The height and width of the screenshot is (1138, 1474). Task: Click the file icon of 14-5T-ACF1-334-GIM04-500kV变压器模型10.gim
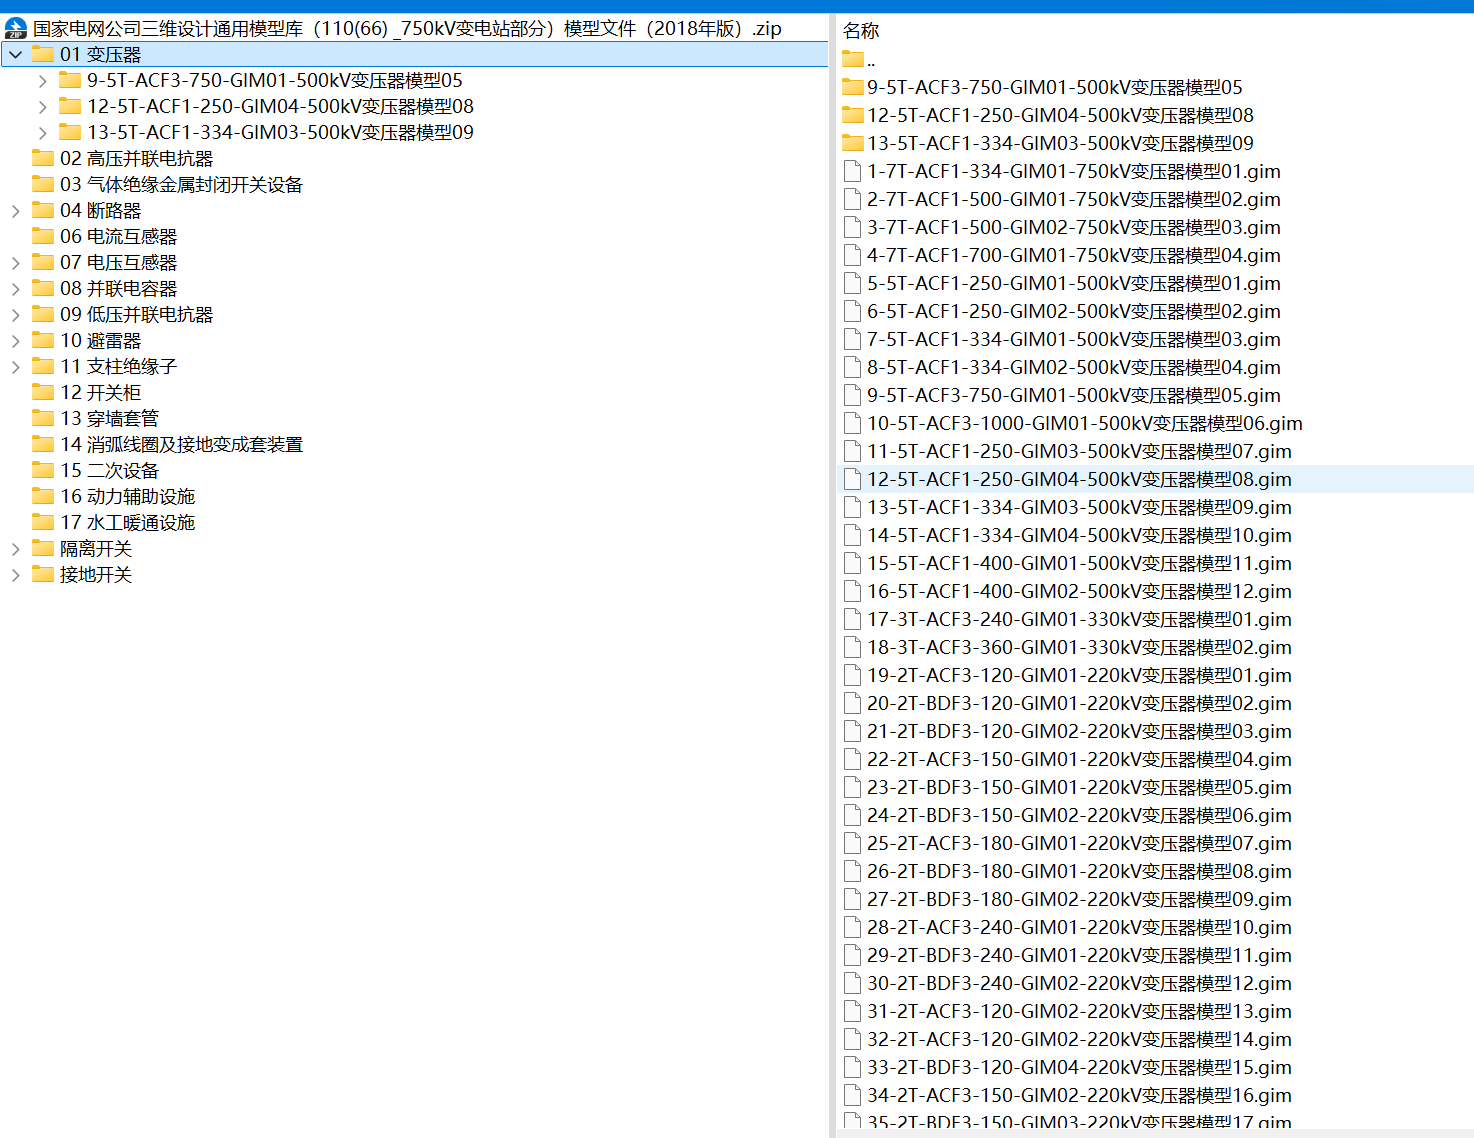point(852,535)
